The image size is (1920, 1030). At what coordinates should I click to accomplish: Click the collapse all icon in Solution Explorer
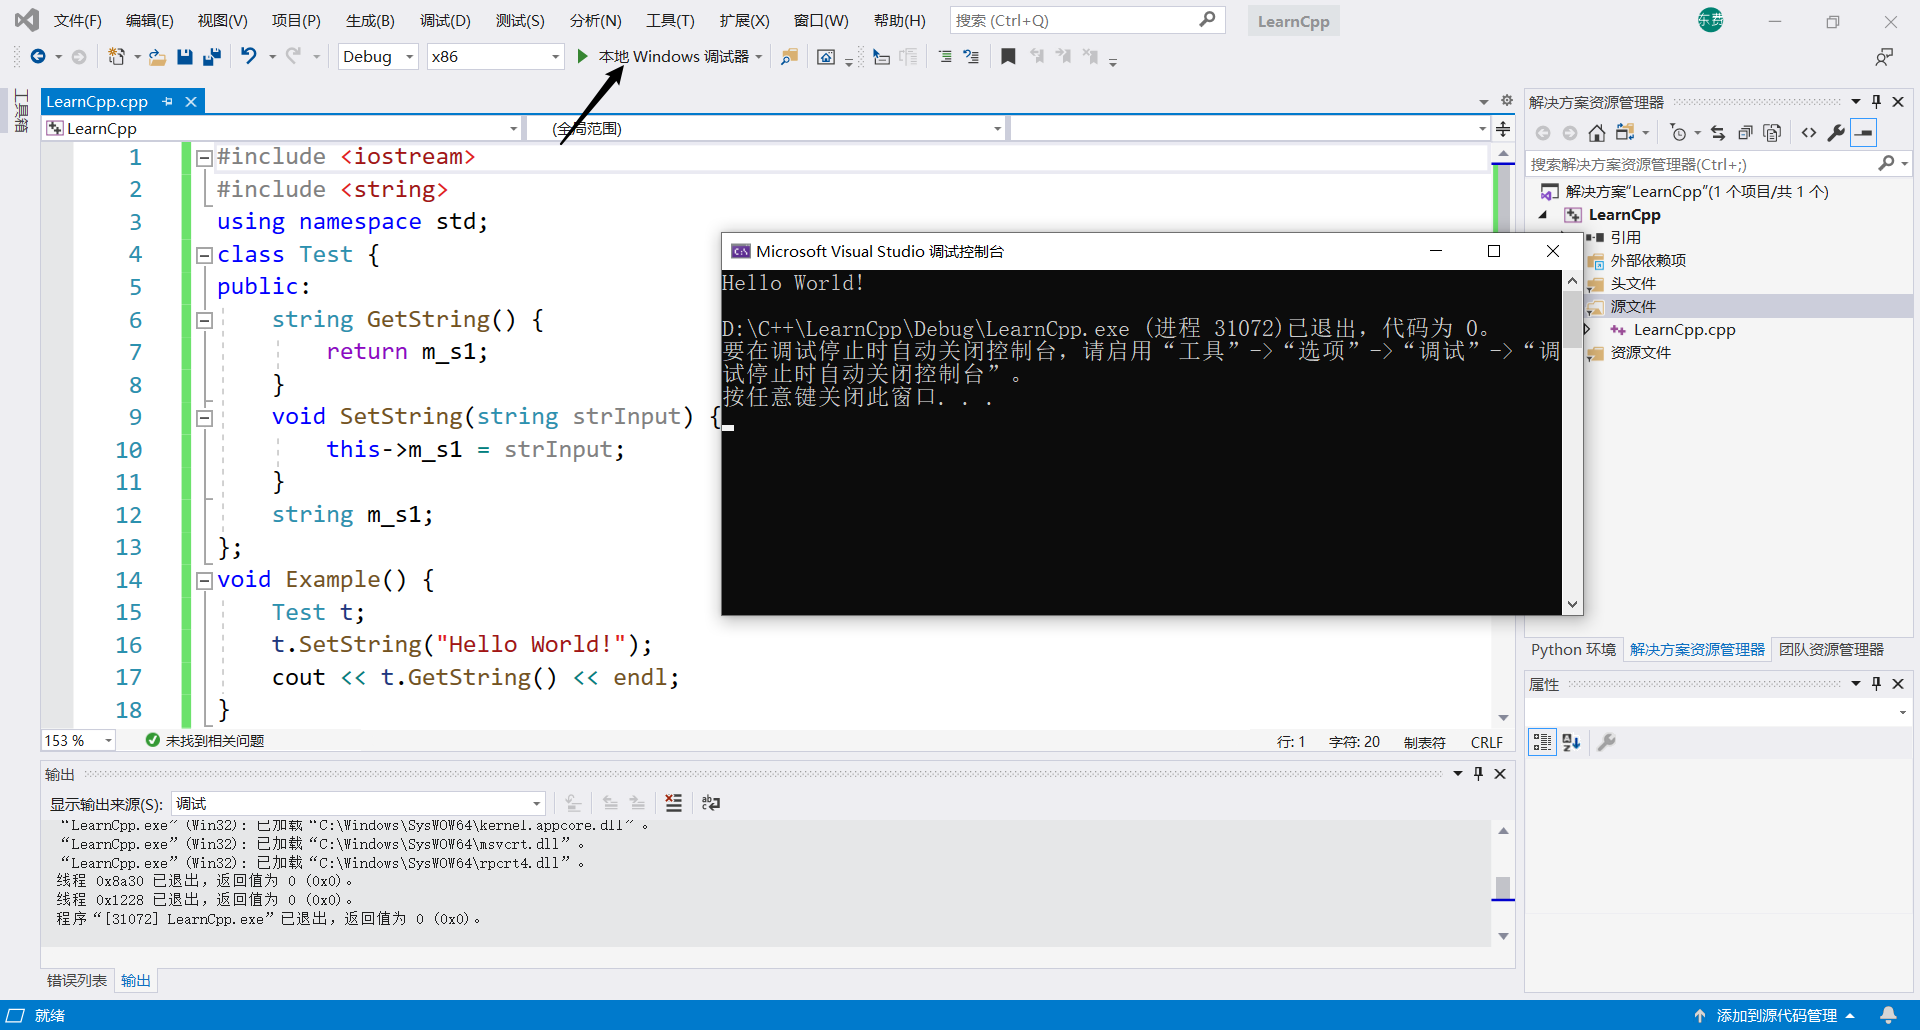(x=1745, y=133)
